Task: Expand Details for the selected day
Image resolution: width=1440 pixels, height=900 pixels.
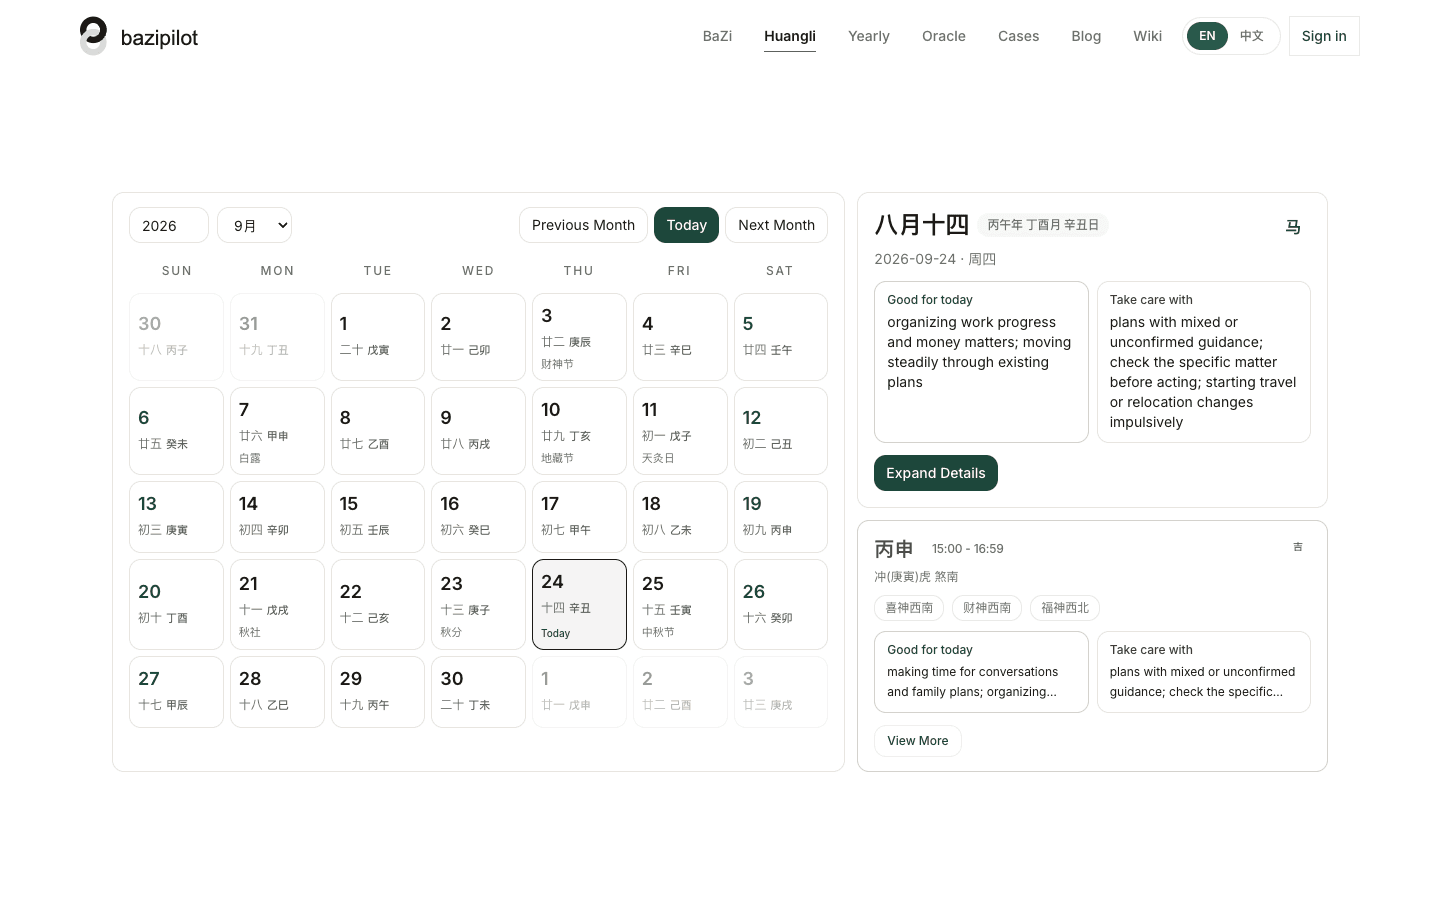Action: coord(936,473)
